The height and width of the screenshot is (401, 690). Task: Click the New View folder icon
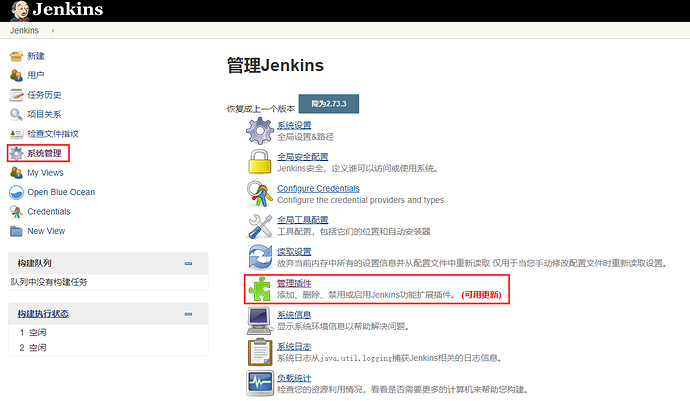point(16,231)
